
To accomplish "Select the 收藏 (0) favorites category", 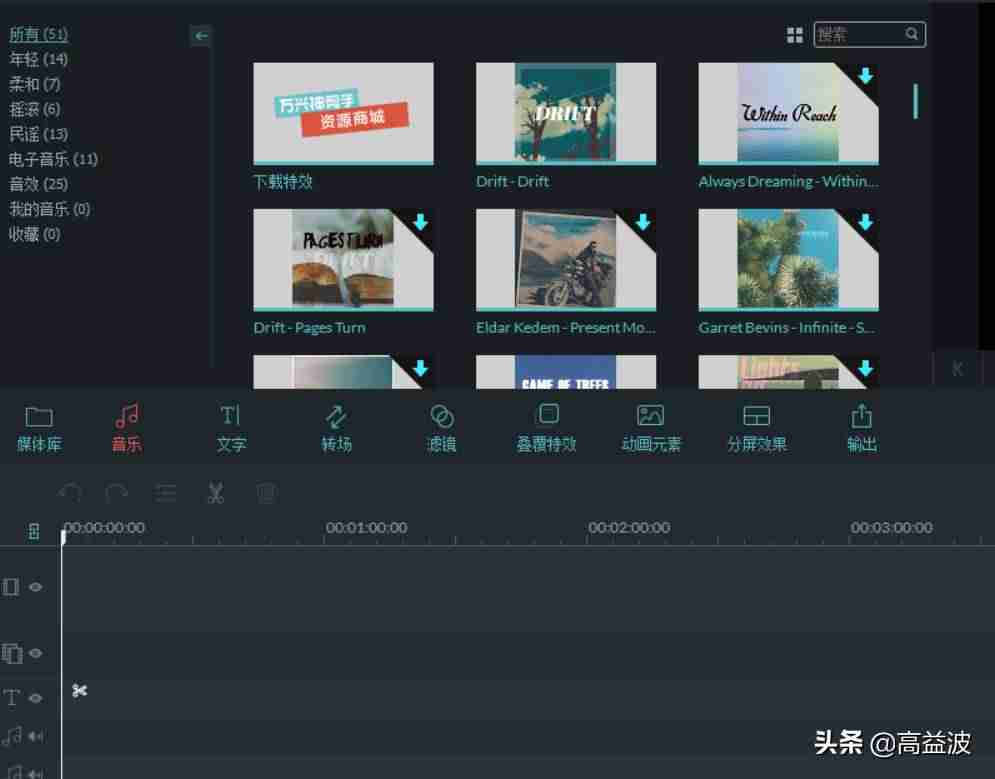I will (x=35, y=234).
